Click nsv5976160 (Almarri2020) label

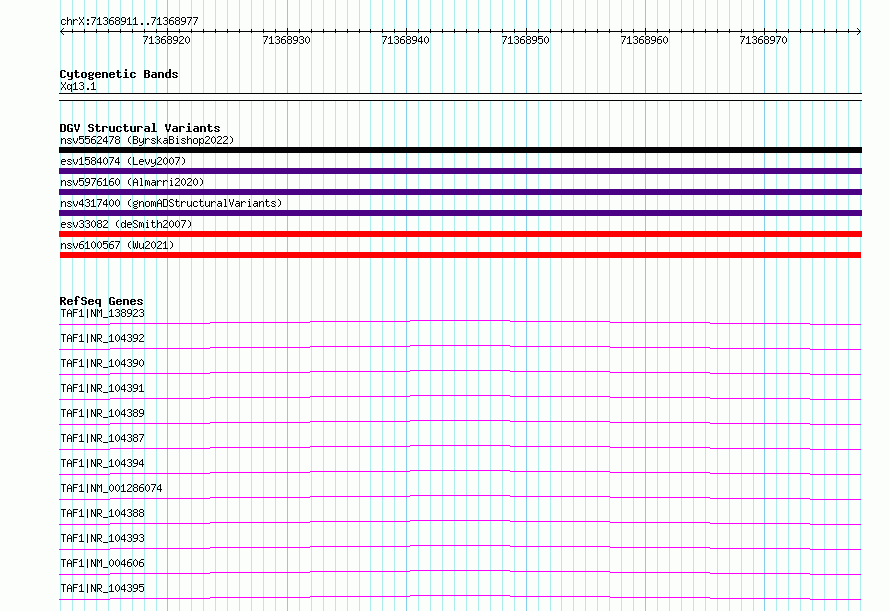[x=132, y=182]
